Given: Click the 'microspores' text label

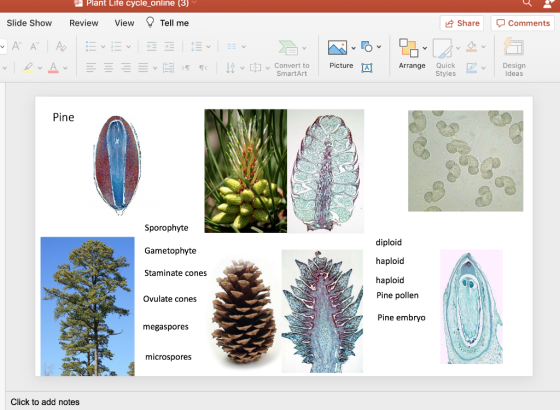Looking at the screenshot, I should pyautogui.click(x=168, y=357).
